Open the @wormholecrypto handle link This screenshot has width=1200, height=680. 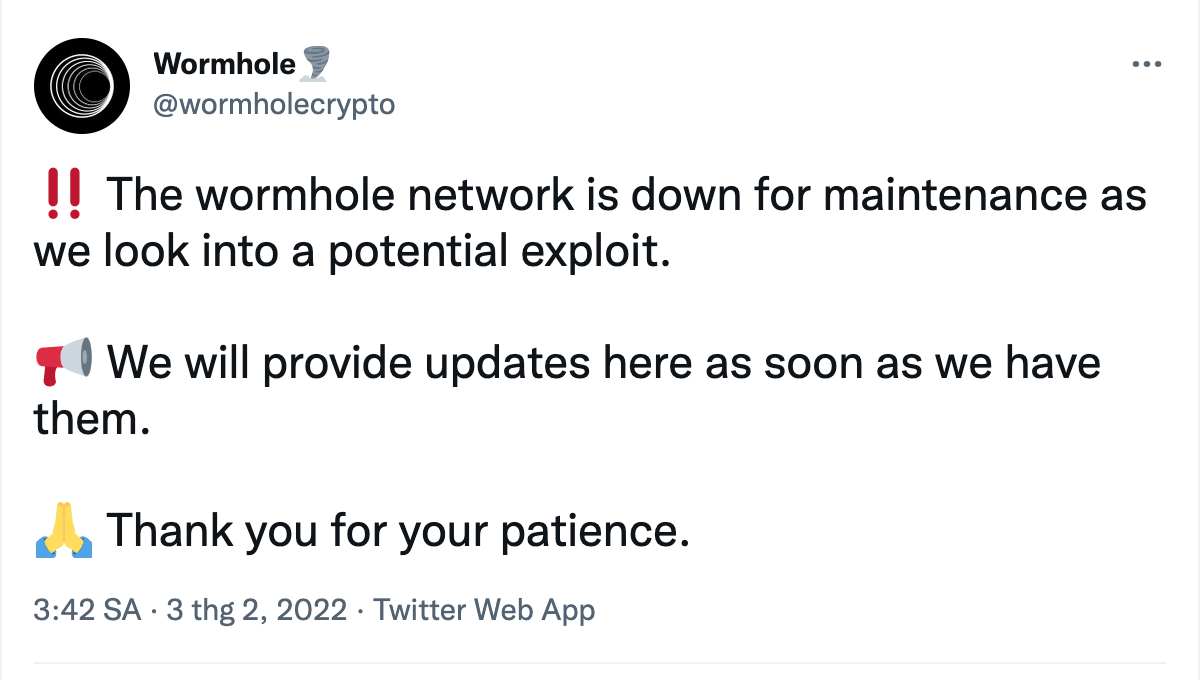click(x=273, y=104)
